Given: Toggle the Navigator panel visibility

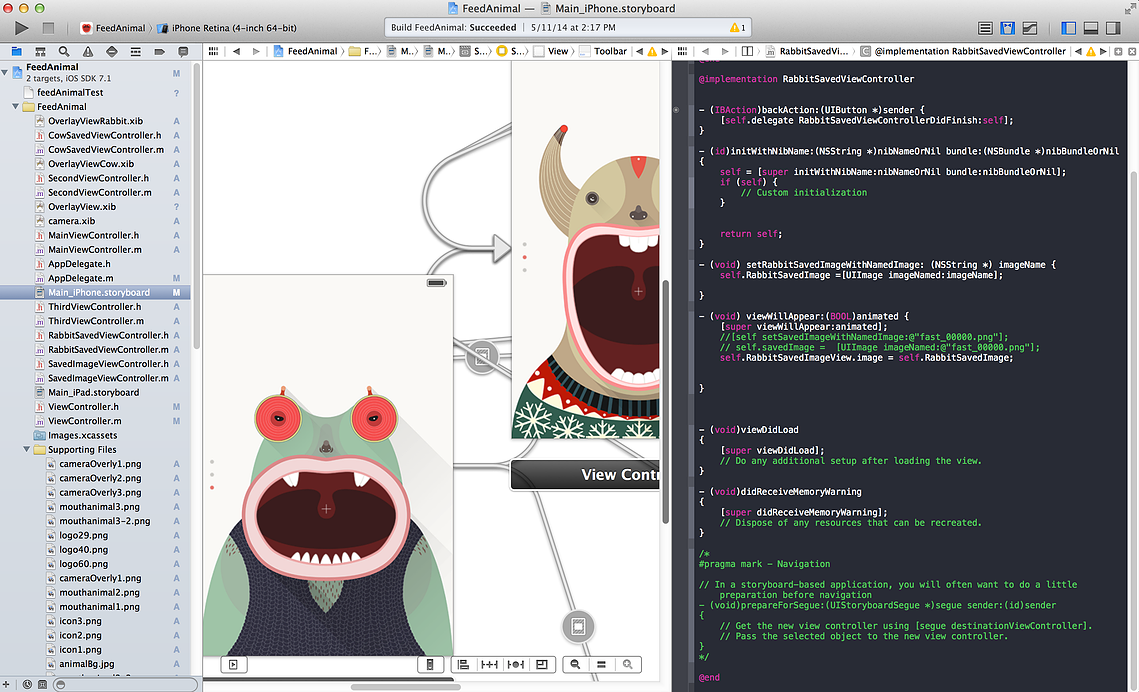Looking at the screenshot, I should [x=1069, y=28].
